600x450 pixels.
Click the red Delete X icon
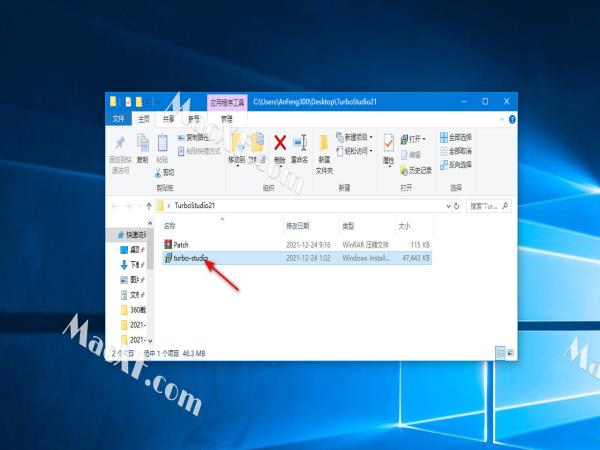coord(280,143)
